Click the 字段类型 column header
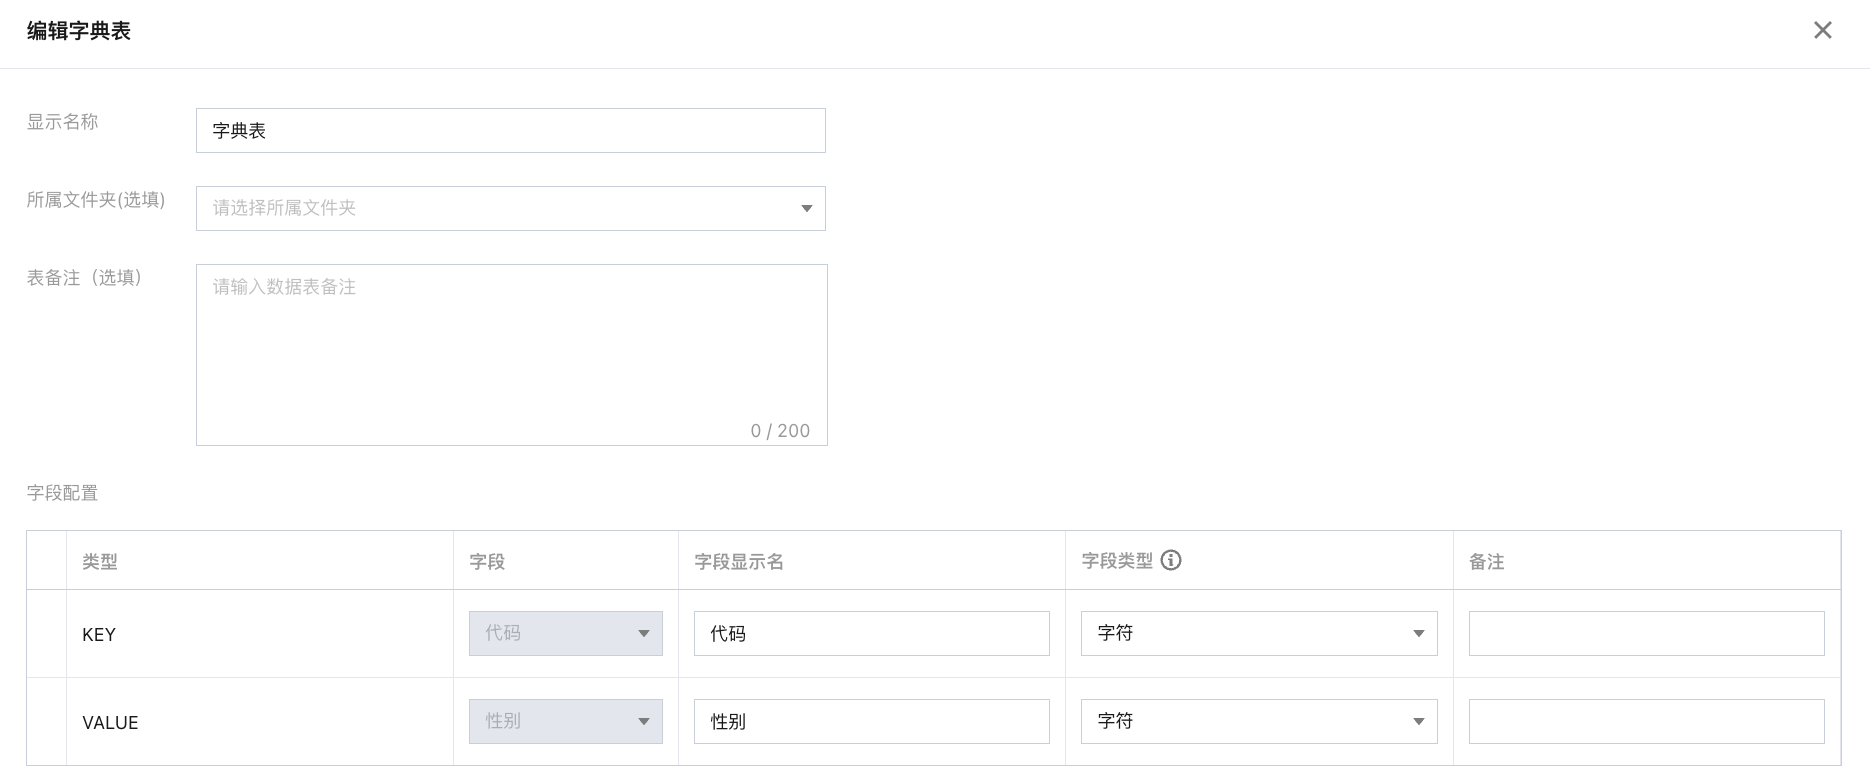The height and width of the screenshot is (784, 1870). coord(1117,561)
